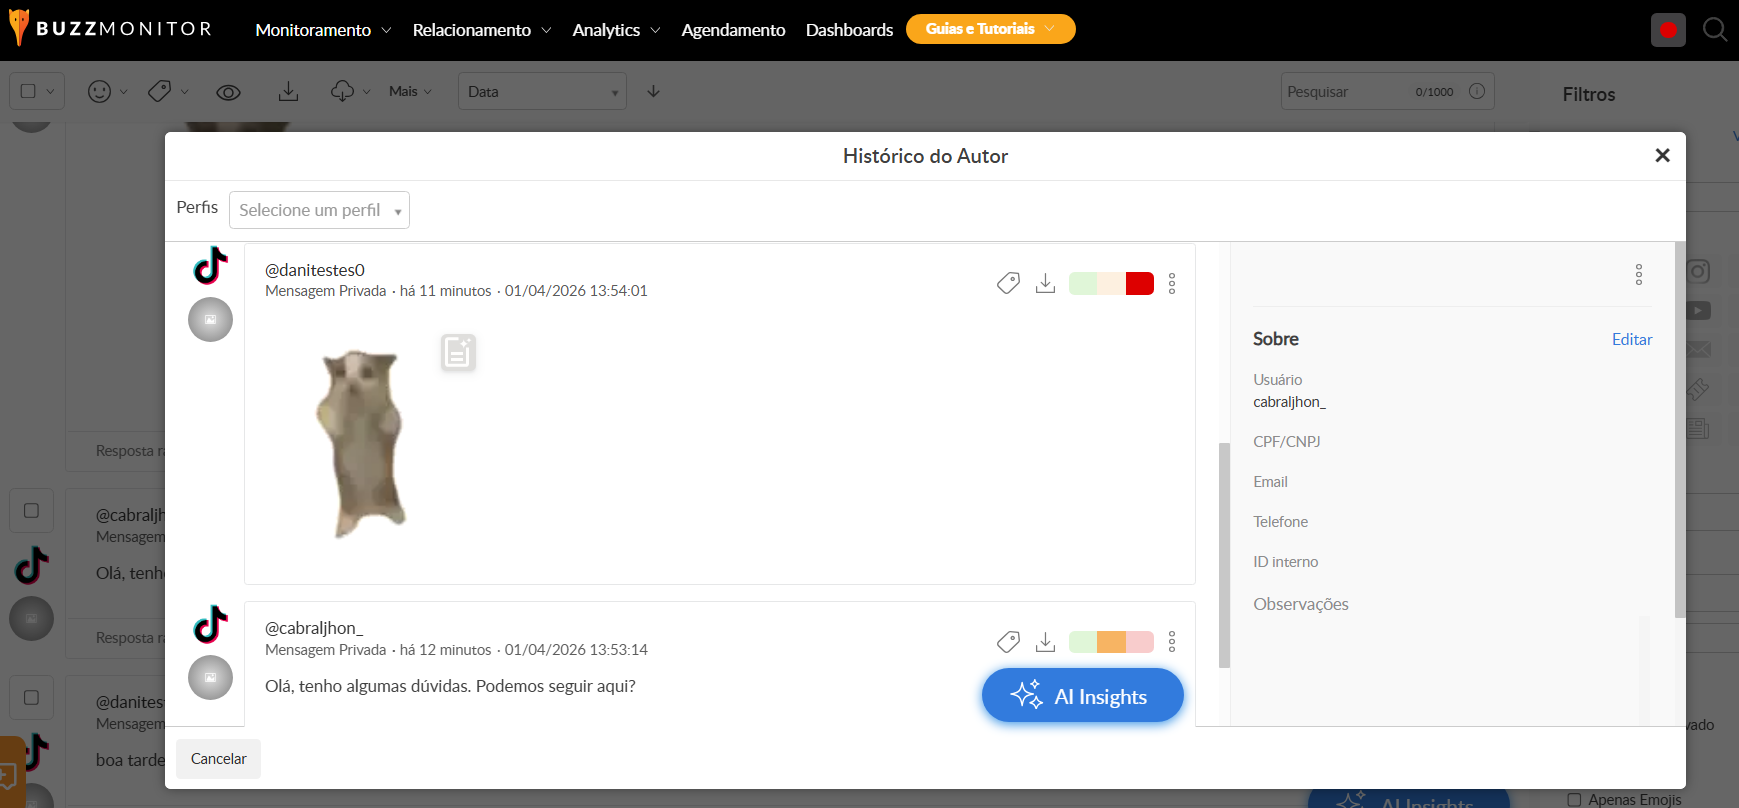
Task: Check the box beside the @cabraljhon_ post in the background list
Action: [x=31, y=511]
